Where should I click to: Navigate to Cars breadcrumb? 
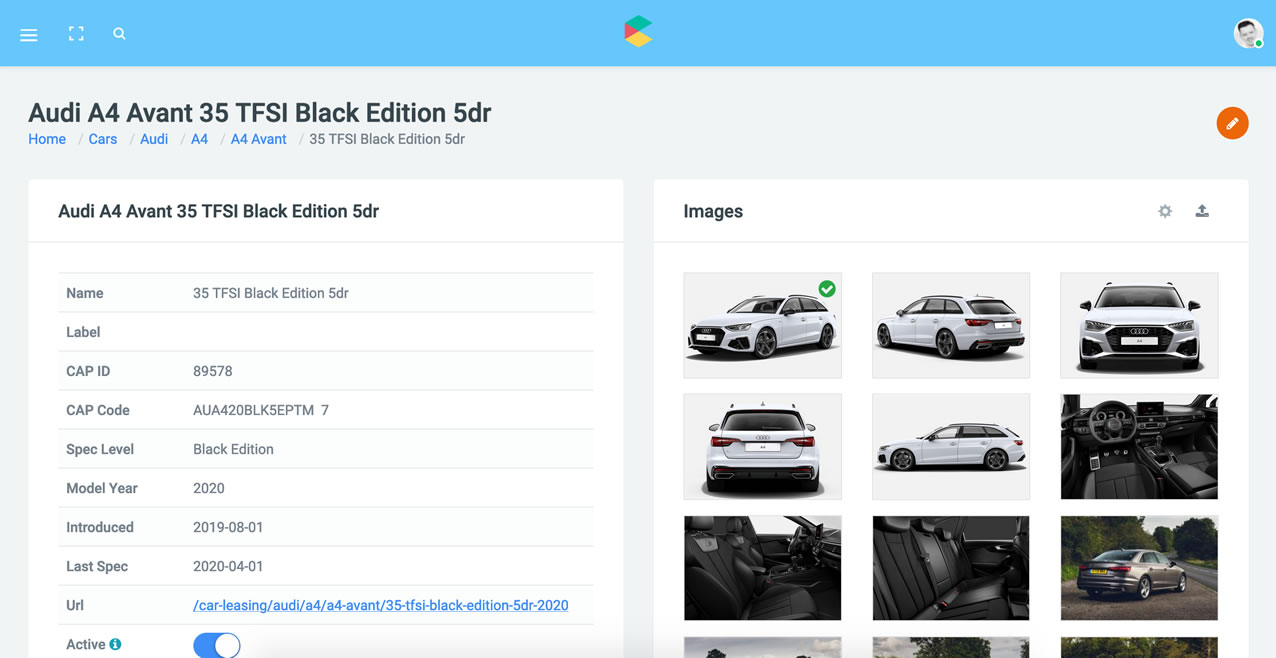[x=103, y=139]
